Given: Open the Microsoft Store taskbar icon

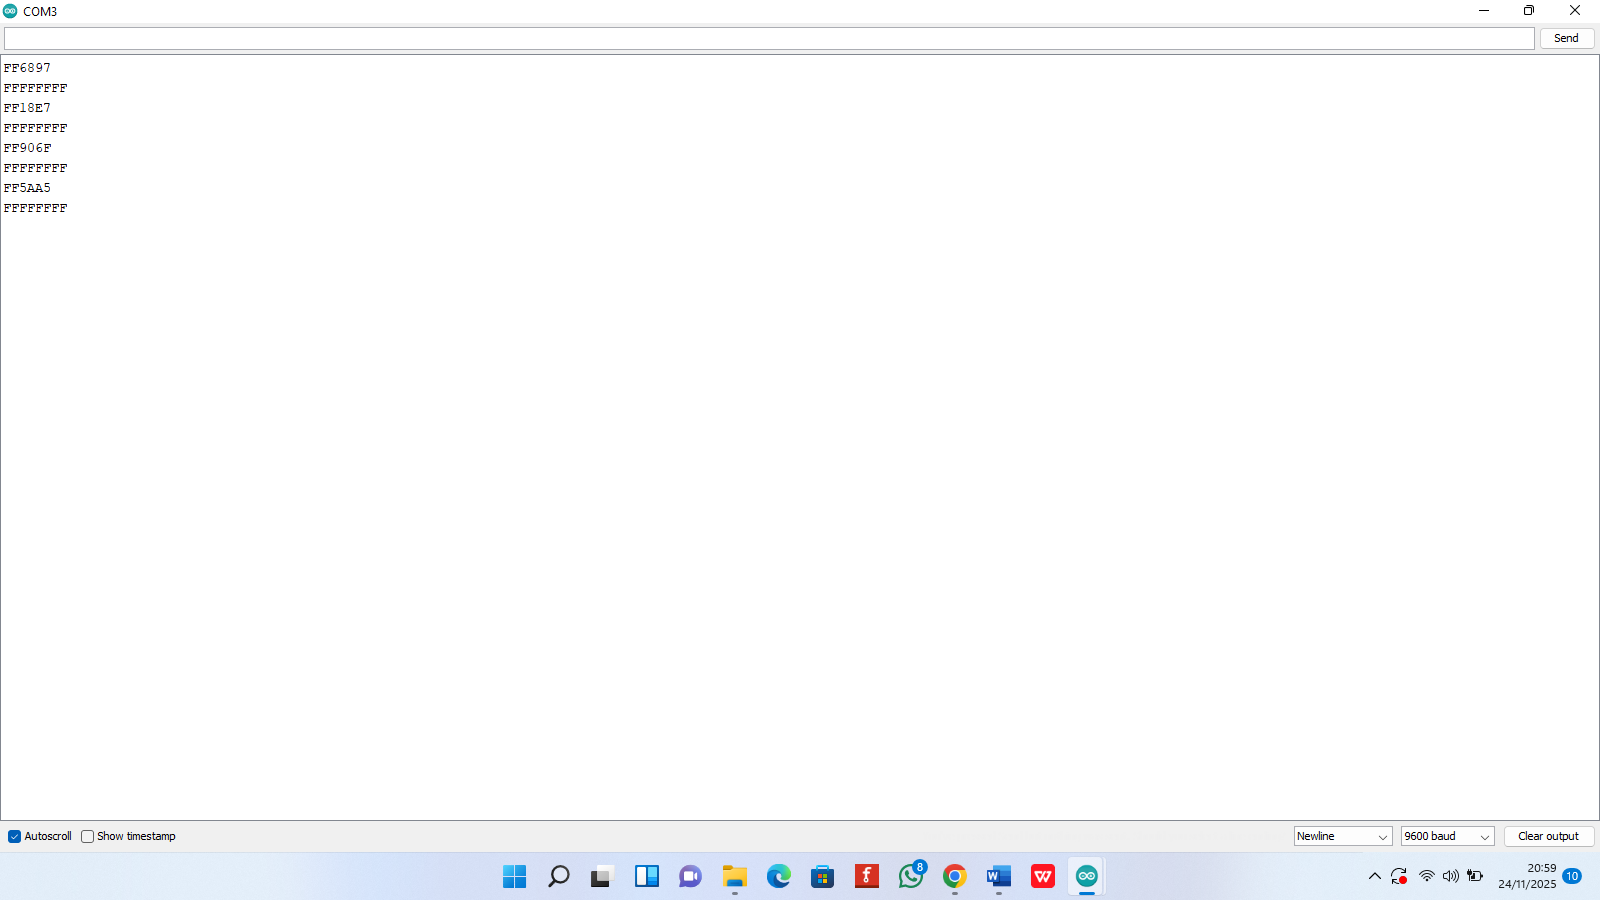Looking at the screenshot, I should (823, 877).
